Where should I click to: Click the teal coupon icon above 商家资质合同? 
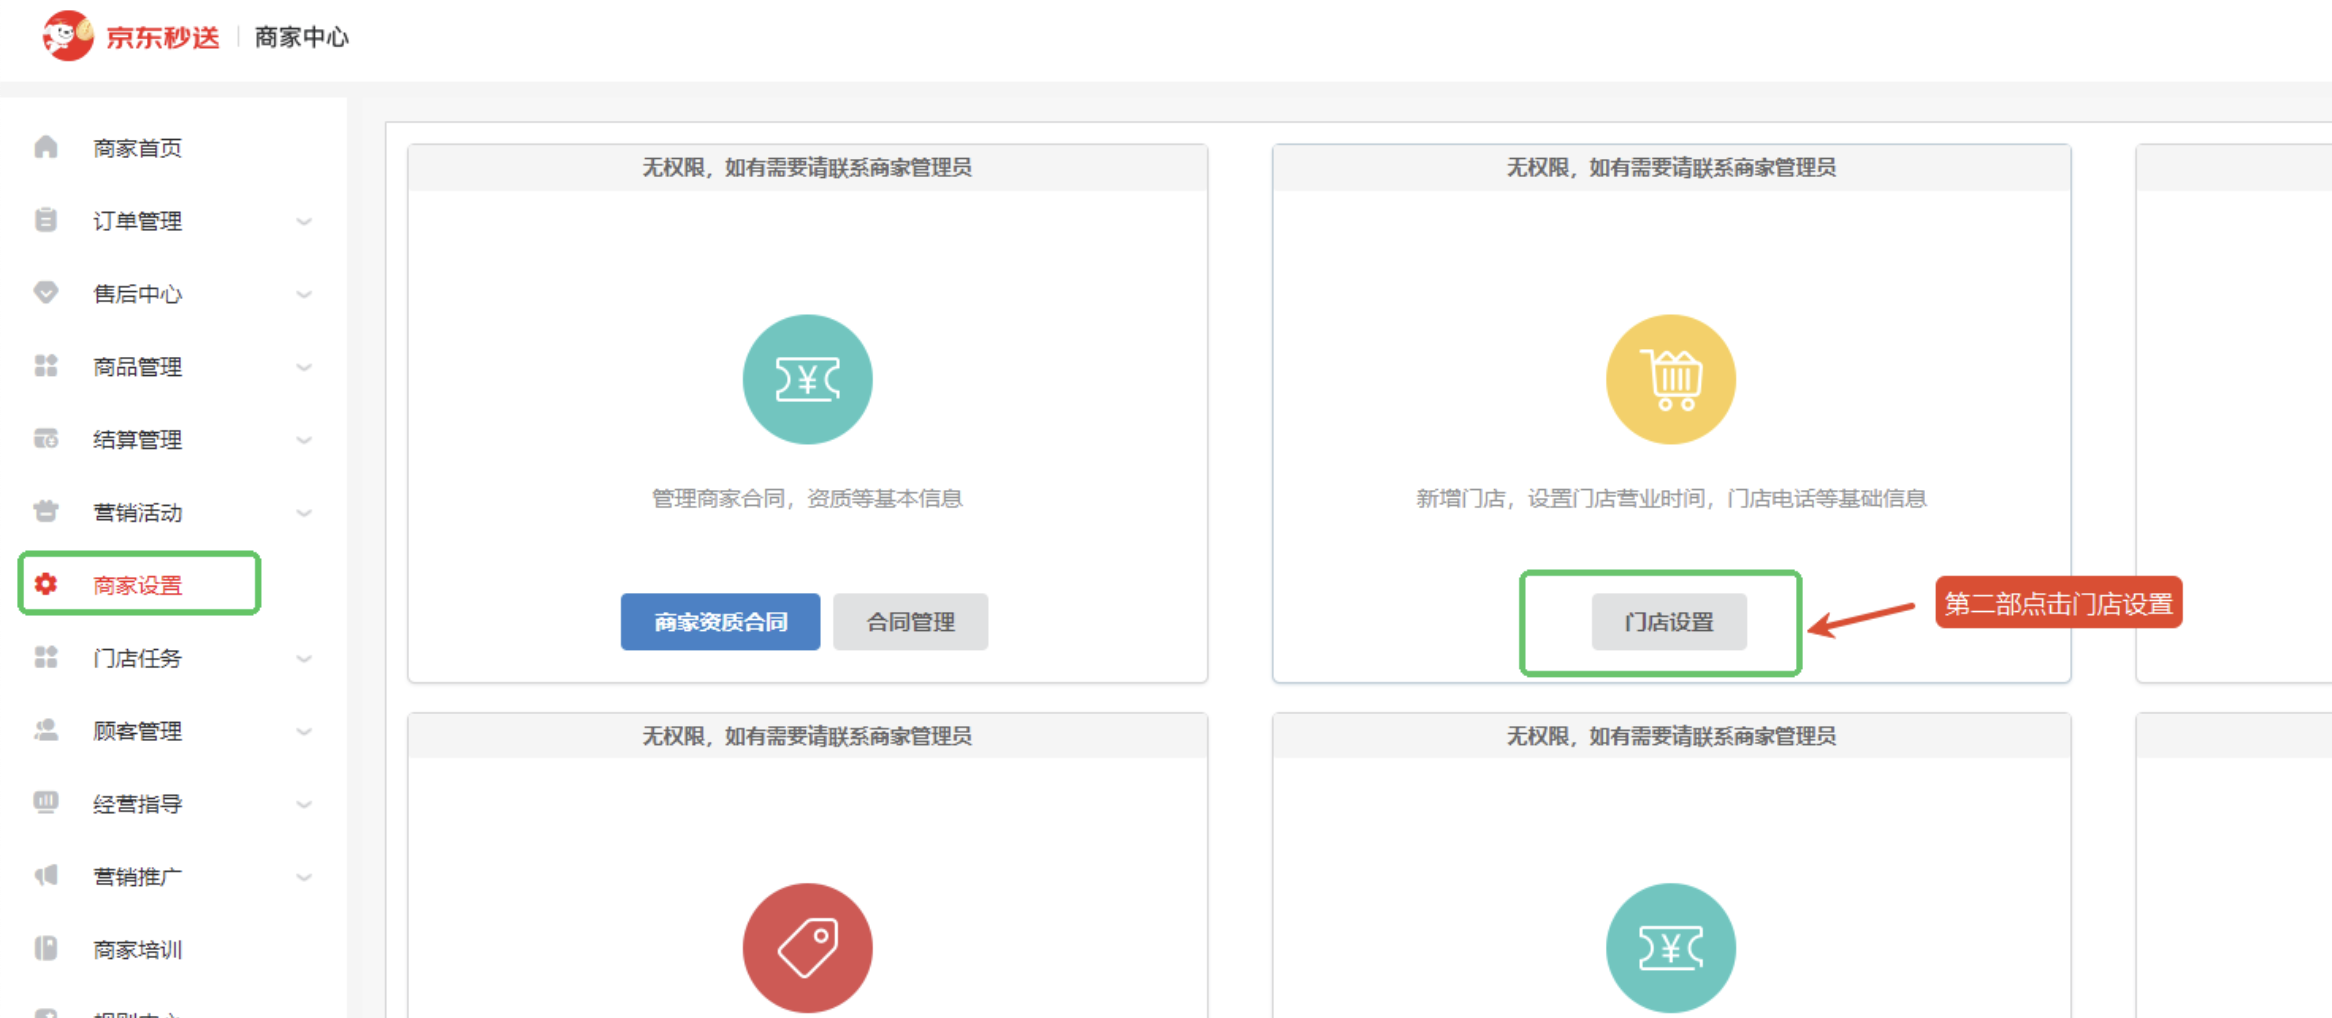point(807,380)
